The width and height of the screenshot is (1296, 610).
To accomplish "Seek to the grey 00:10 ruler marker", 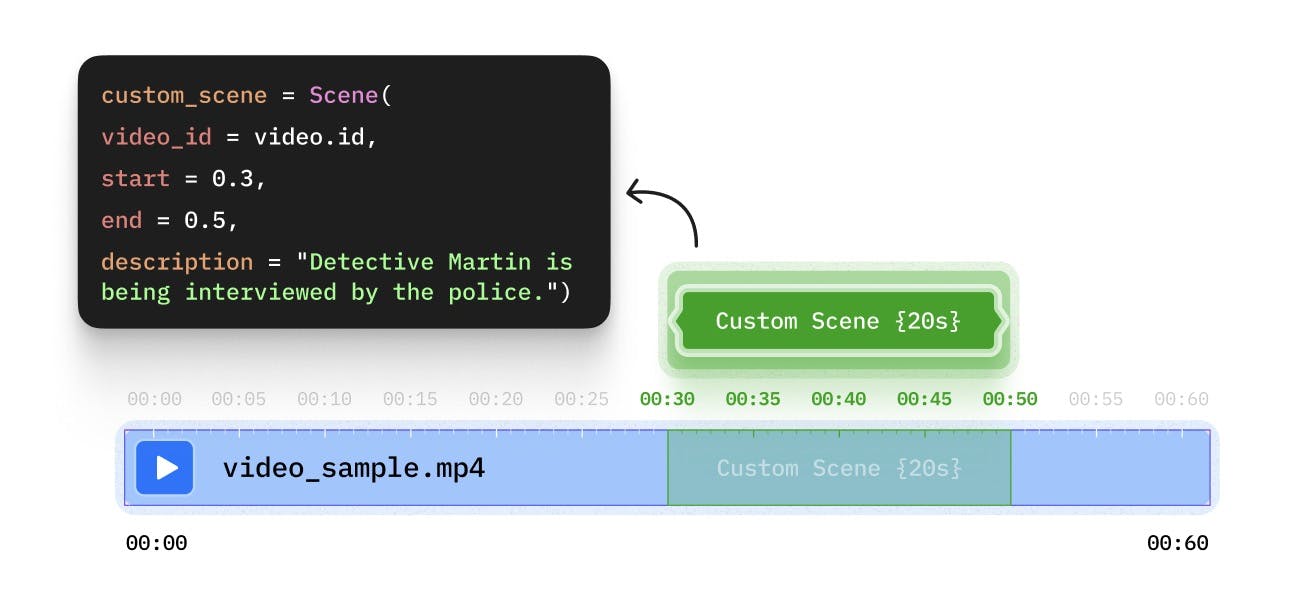I will (x=324, y=399).
